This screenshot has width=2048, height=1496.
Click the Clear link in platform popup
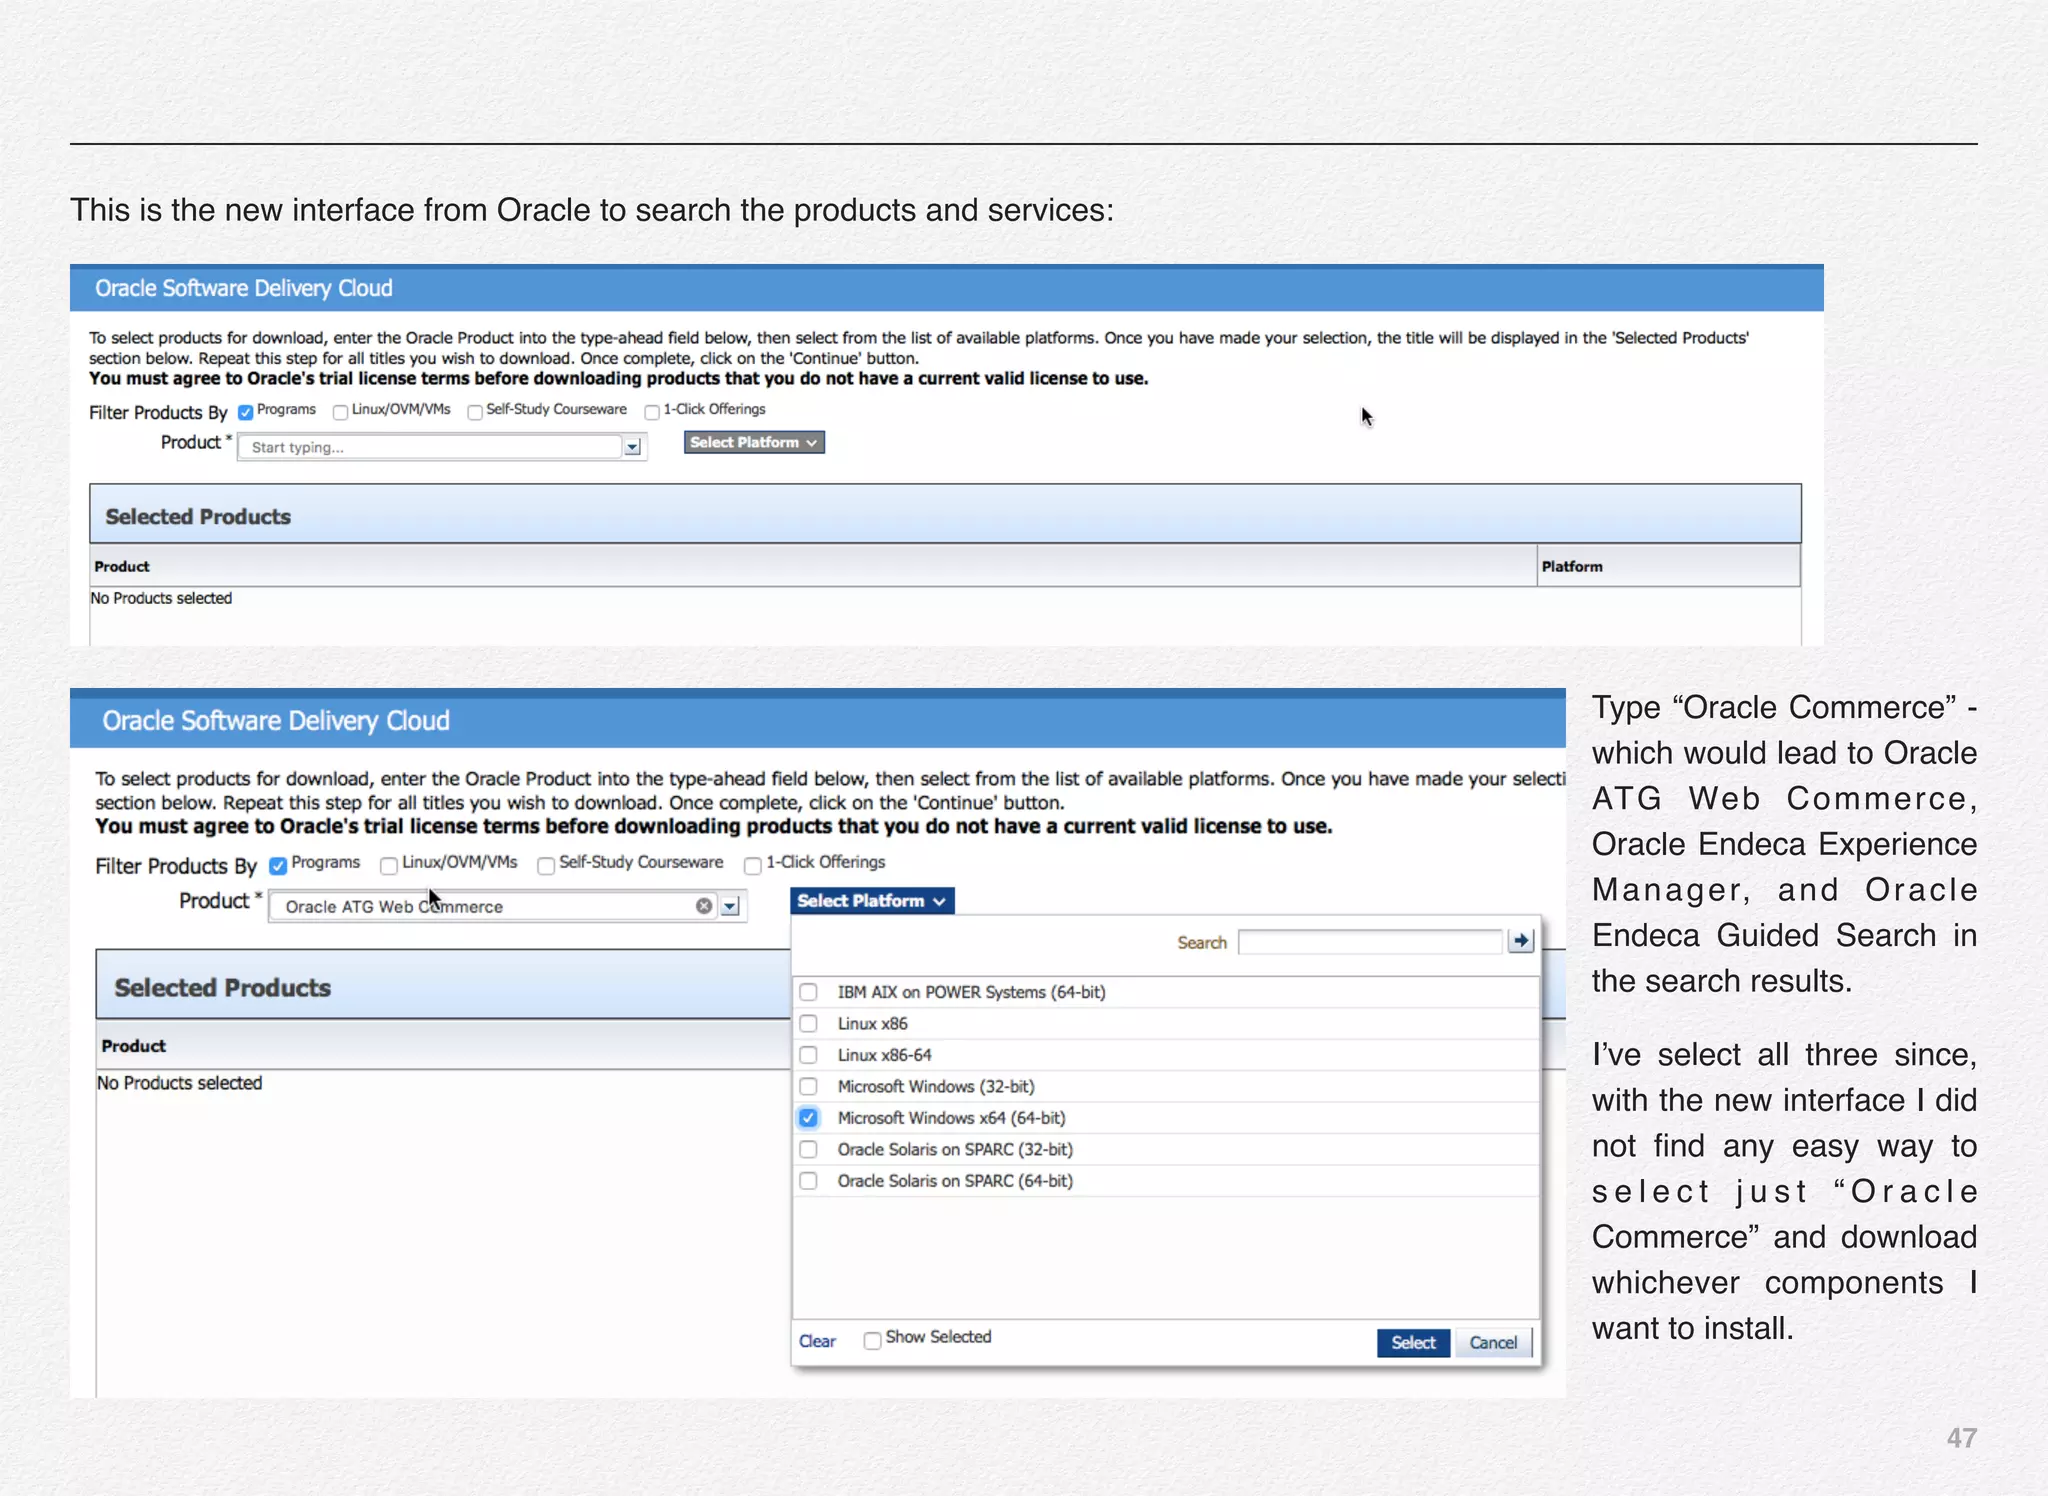click(x=817, y=1341)
